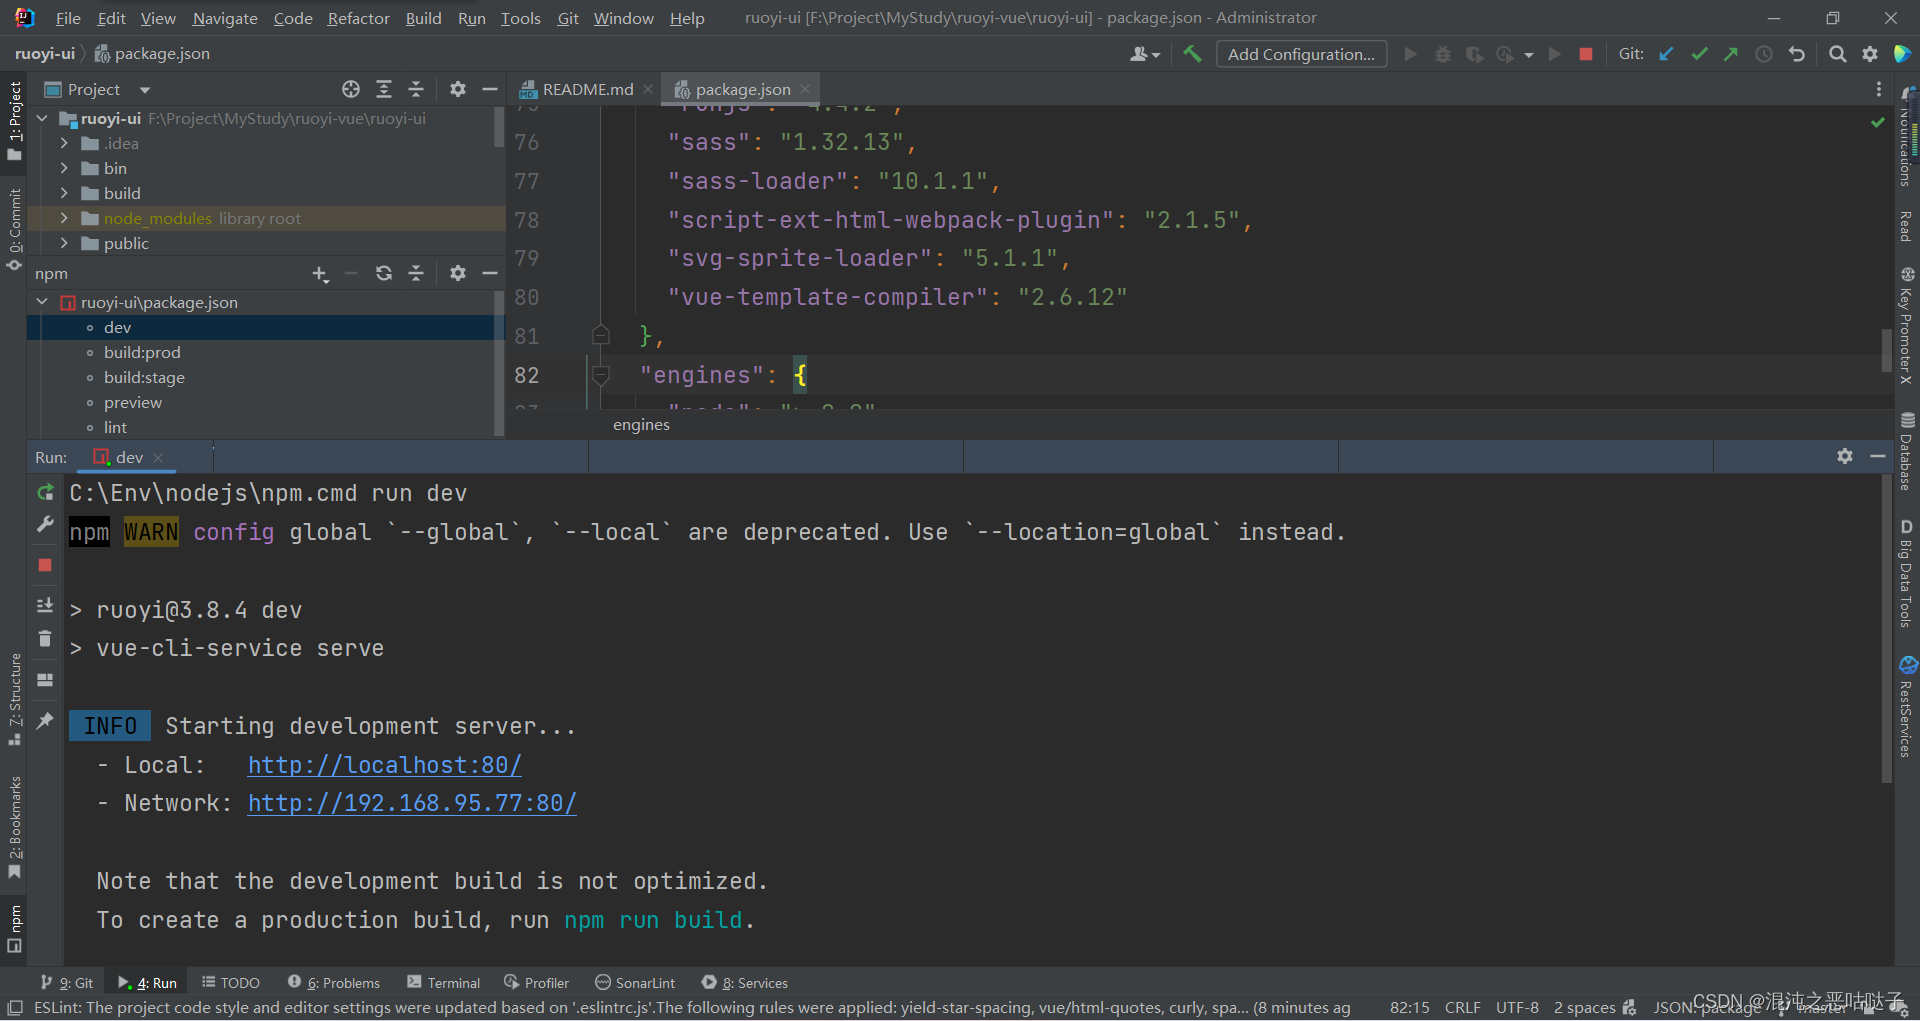Select build:stage npm script
The height and width of the screenshot is (1021, 1920).
click(x=144, y=377)
